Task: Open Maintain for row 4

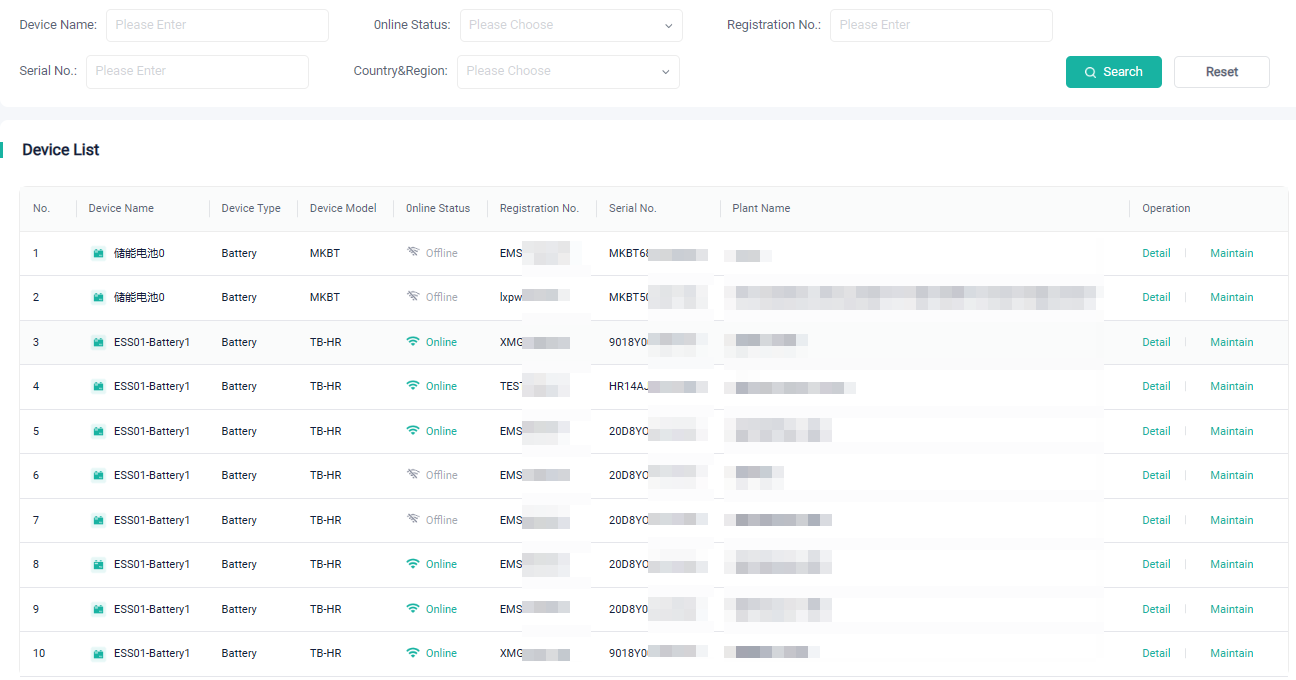Action: tap(1232, 386)
